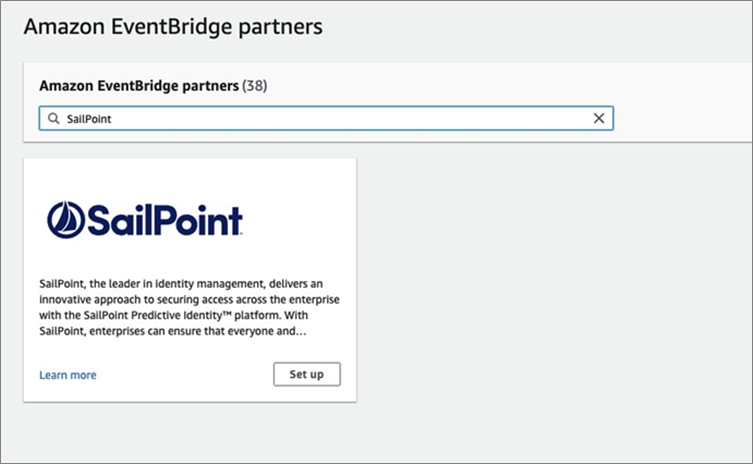Click the large "Amazon EventBridge partners" page title
This screenshot has width=753, height=464.
173,26
